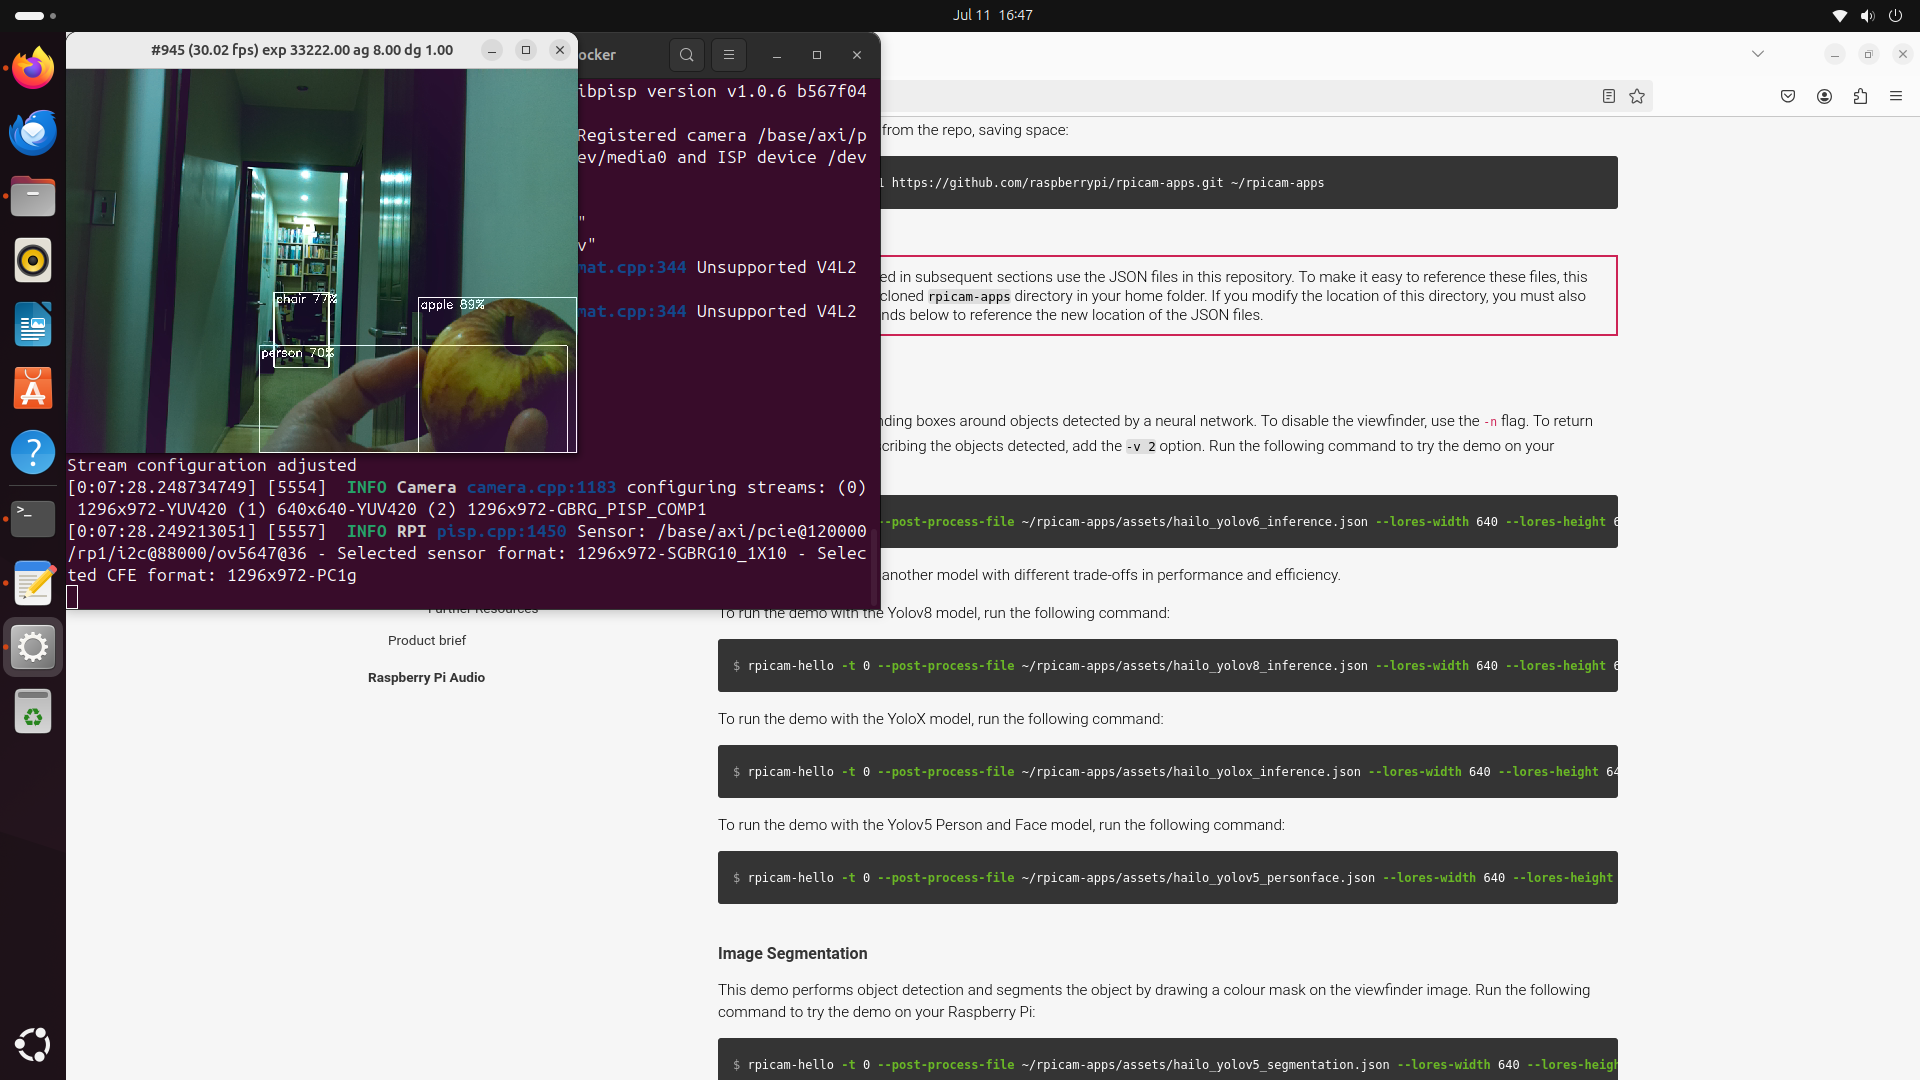Screen dimensions: 1920x1080
Task: Click the clock date in top bar
Action: [992, 15]
